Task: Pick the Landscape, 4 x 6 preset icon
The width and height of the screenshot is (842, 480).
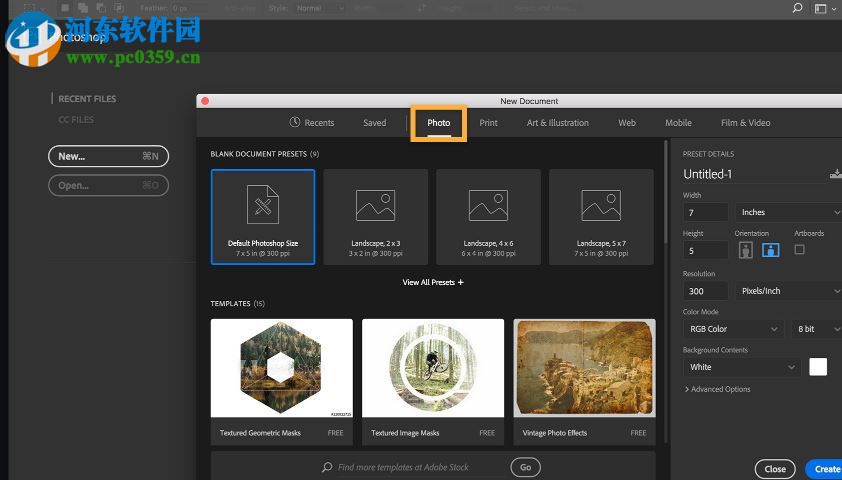Action: pos(488,205)
